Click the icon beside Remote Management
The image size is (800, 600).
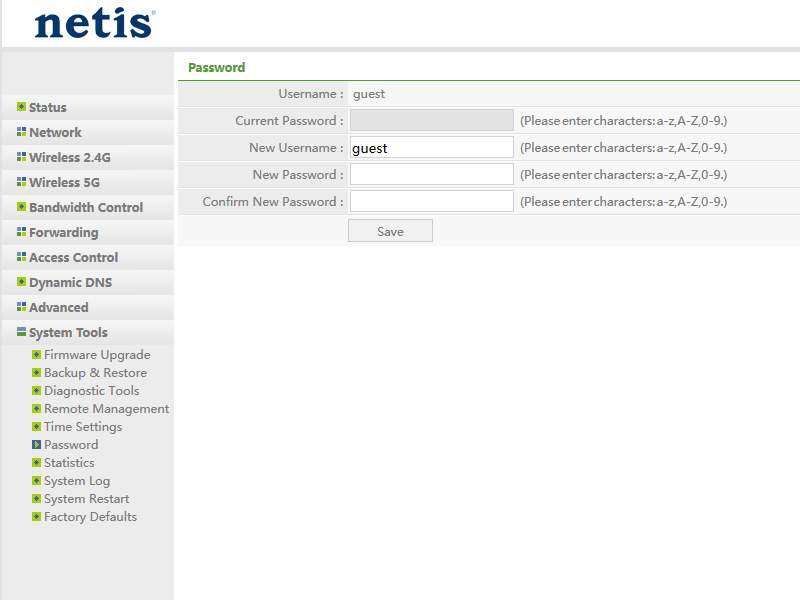tap(36, 409)
